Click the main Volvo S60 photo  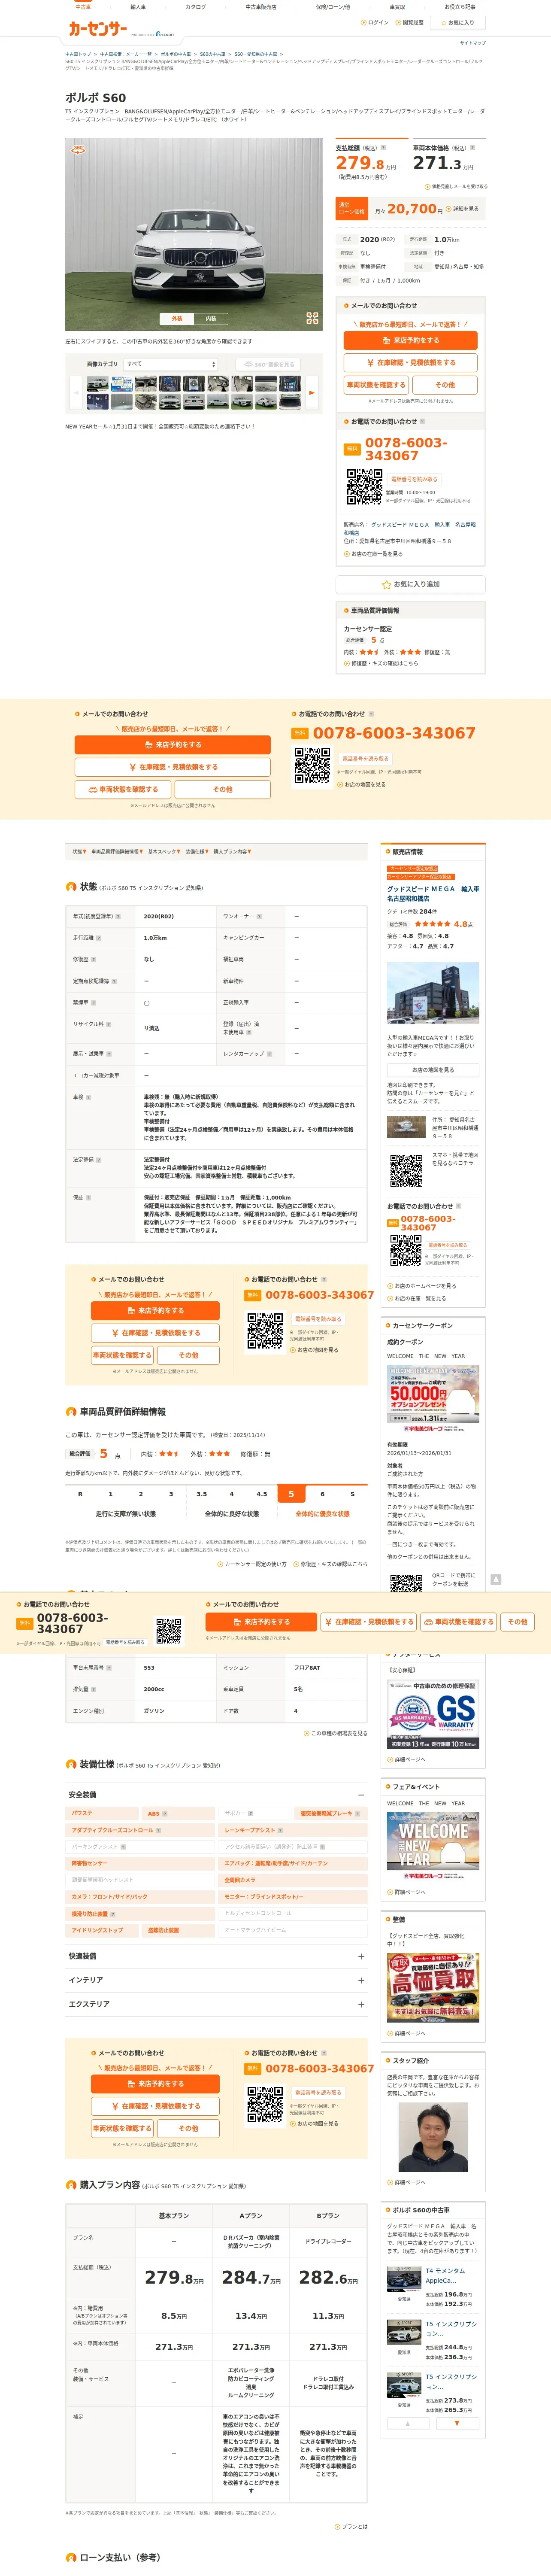point(194,234)
